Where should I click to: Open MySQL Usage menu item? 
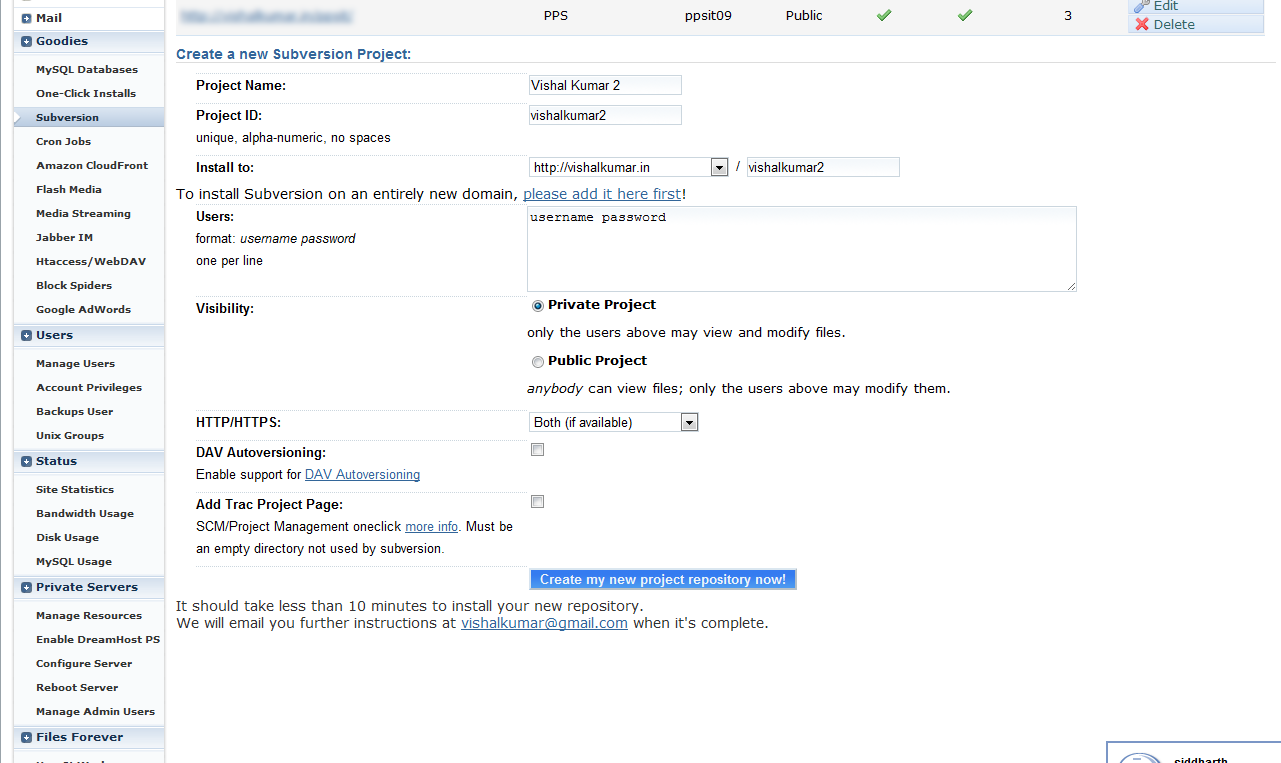(x=74, y=561)
